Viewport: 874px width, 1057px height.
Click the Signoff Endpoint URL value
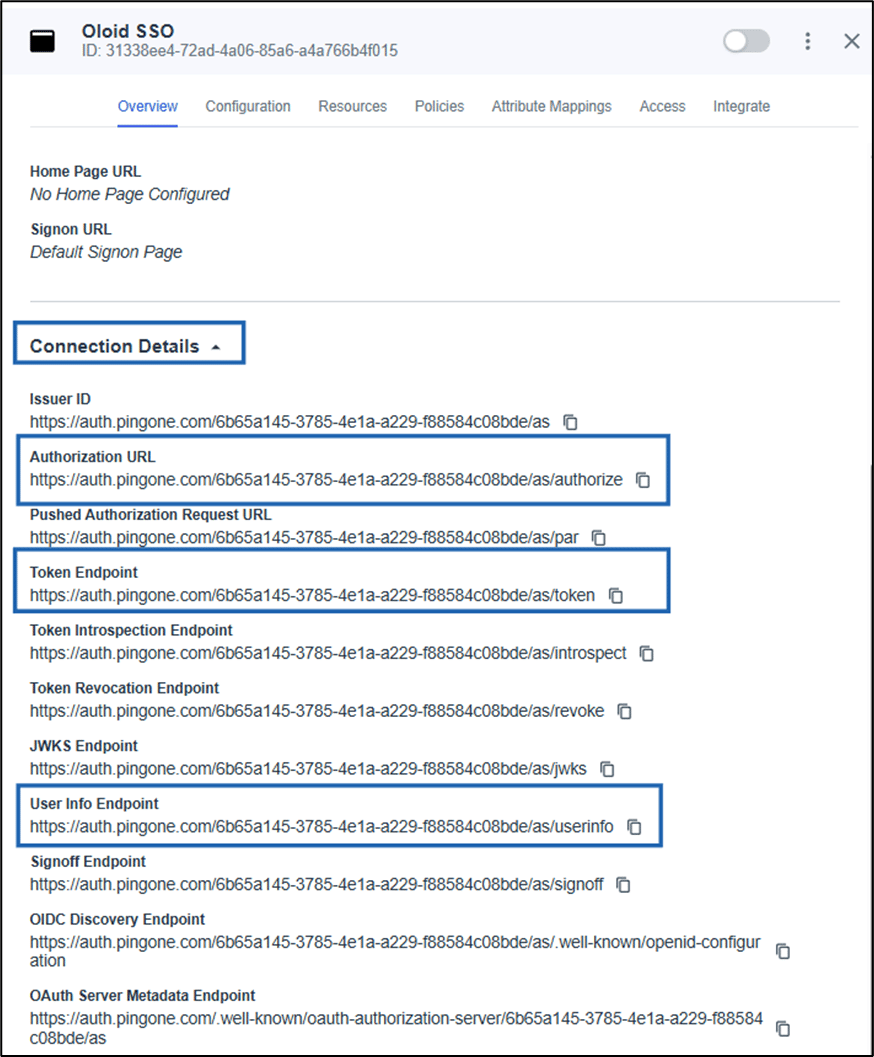[317, 884]
